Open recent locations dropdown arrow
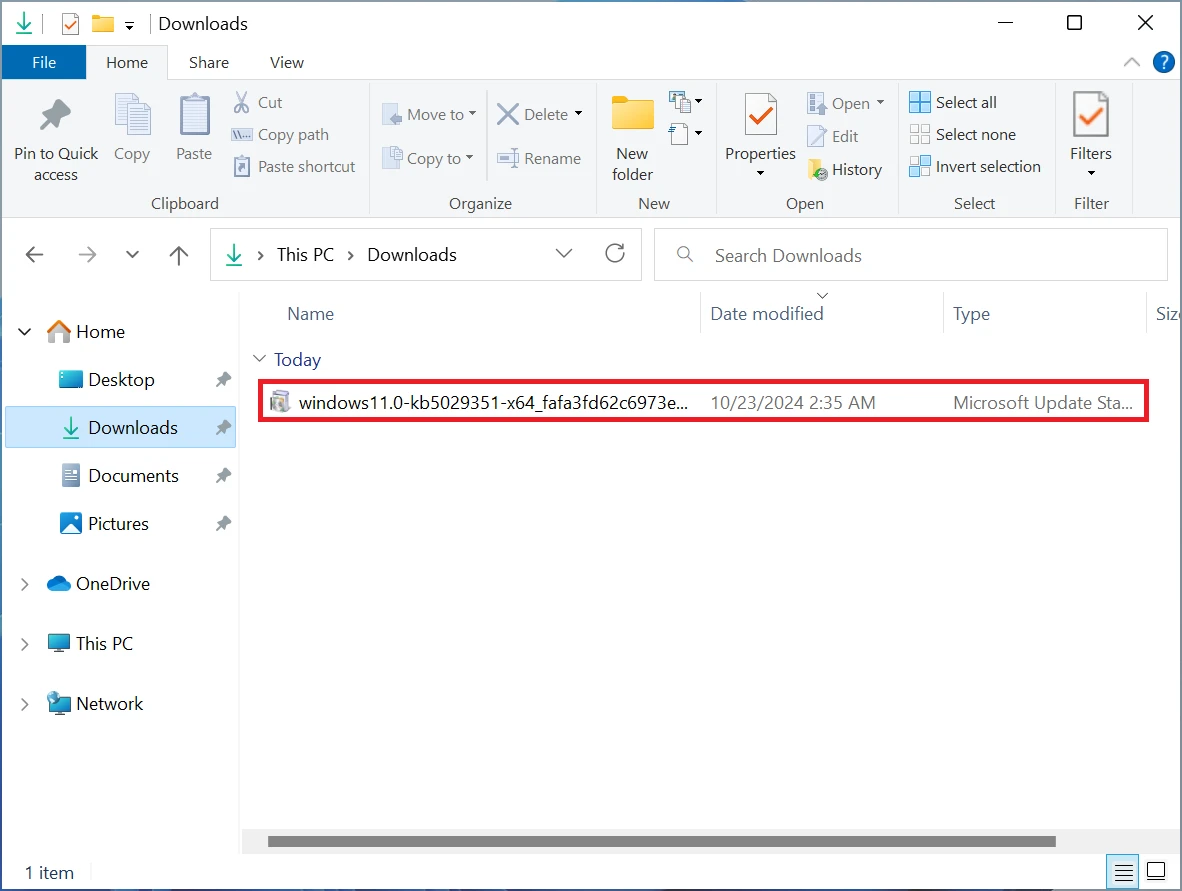The image size is (1182, 891). coord(133,255)
